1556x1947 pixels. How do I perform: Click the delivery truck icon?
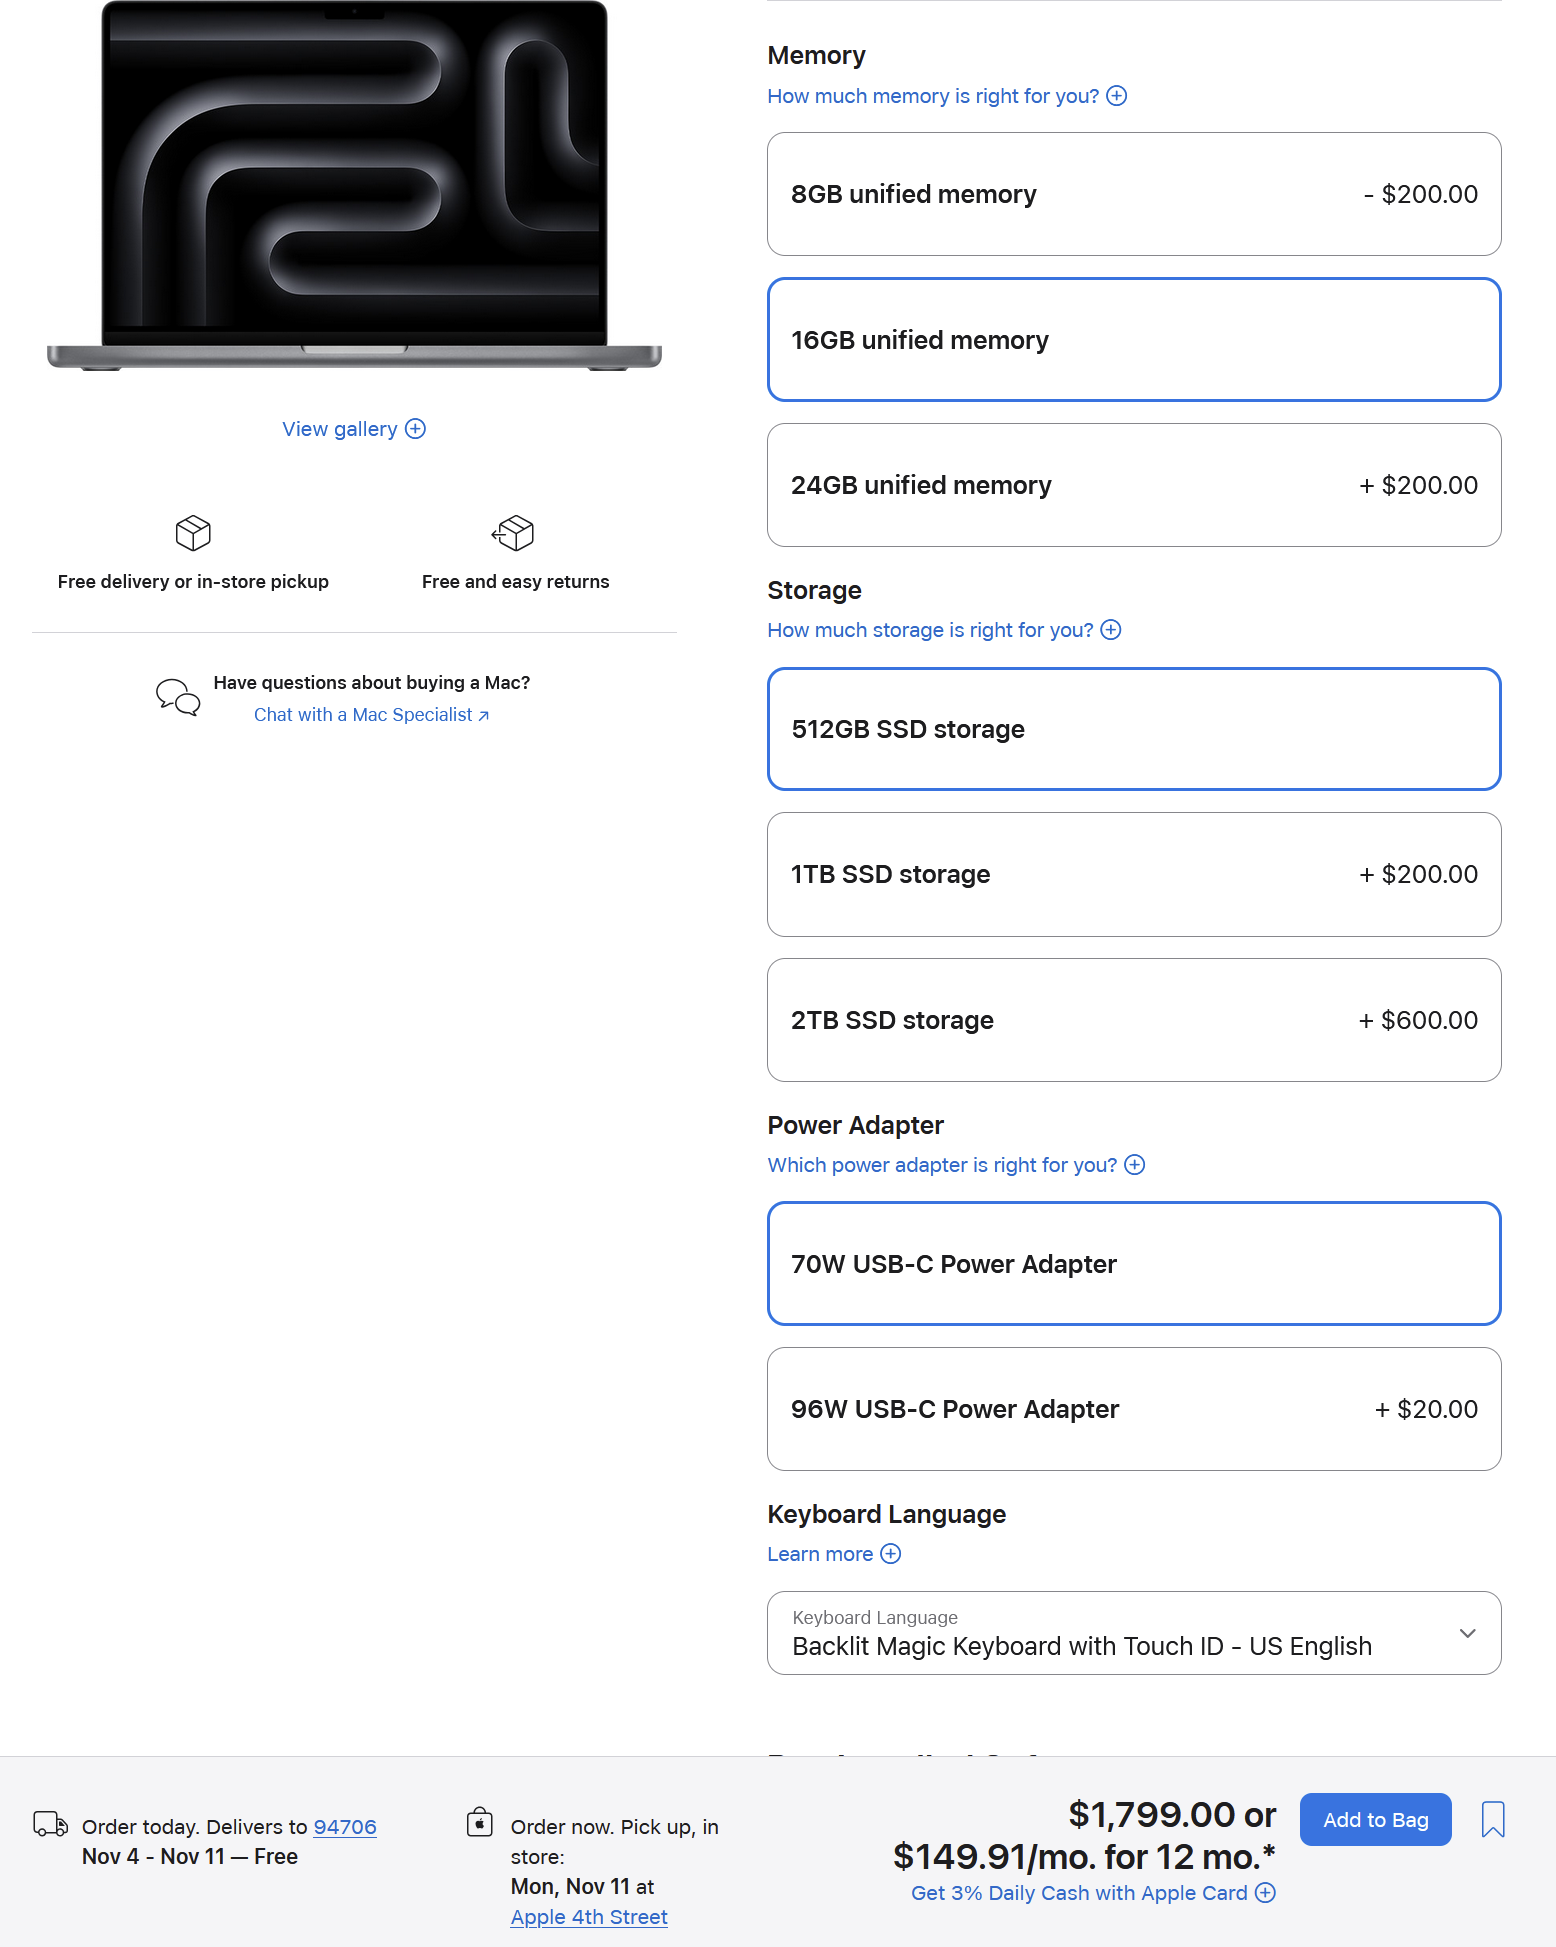[x=50, y=1824]
